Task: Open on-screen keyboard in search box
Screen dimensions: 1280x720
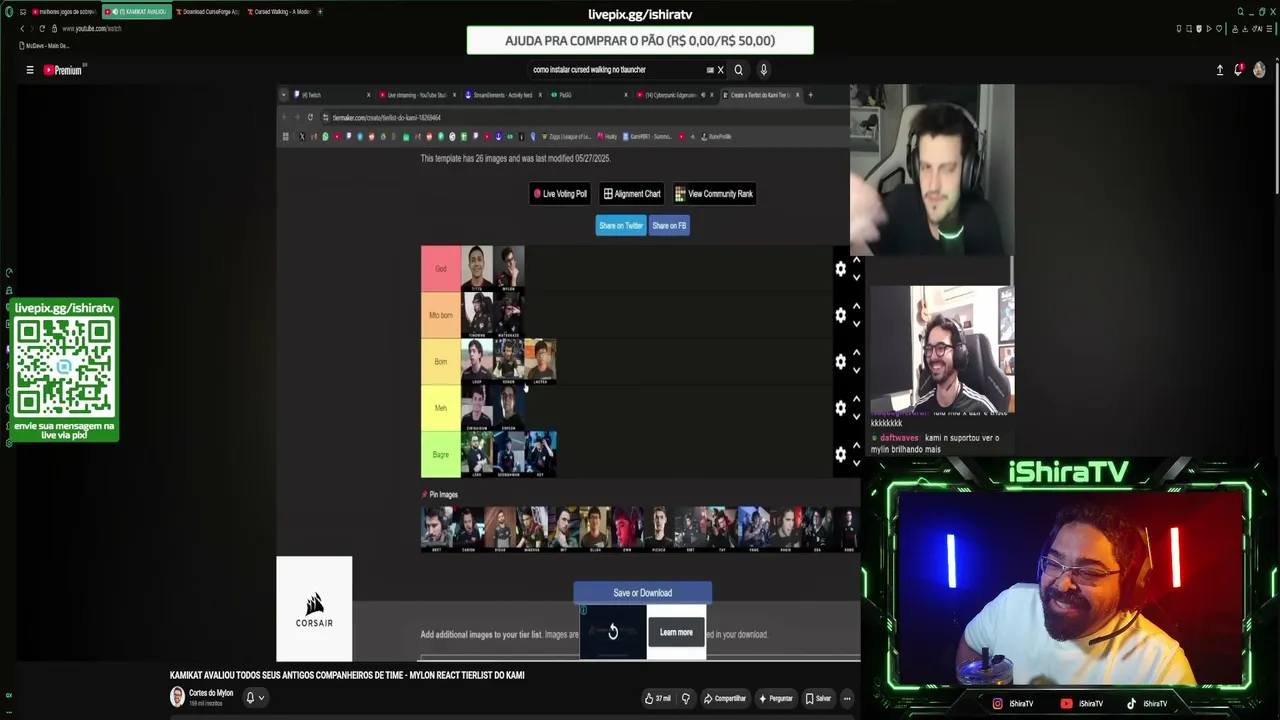Action: (x=710, y=70)
